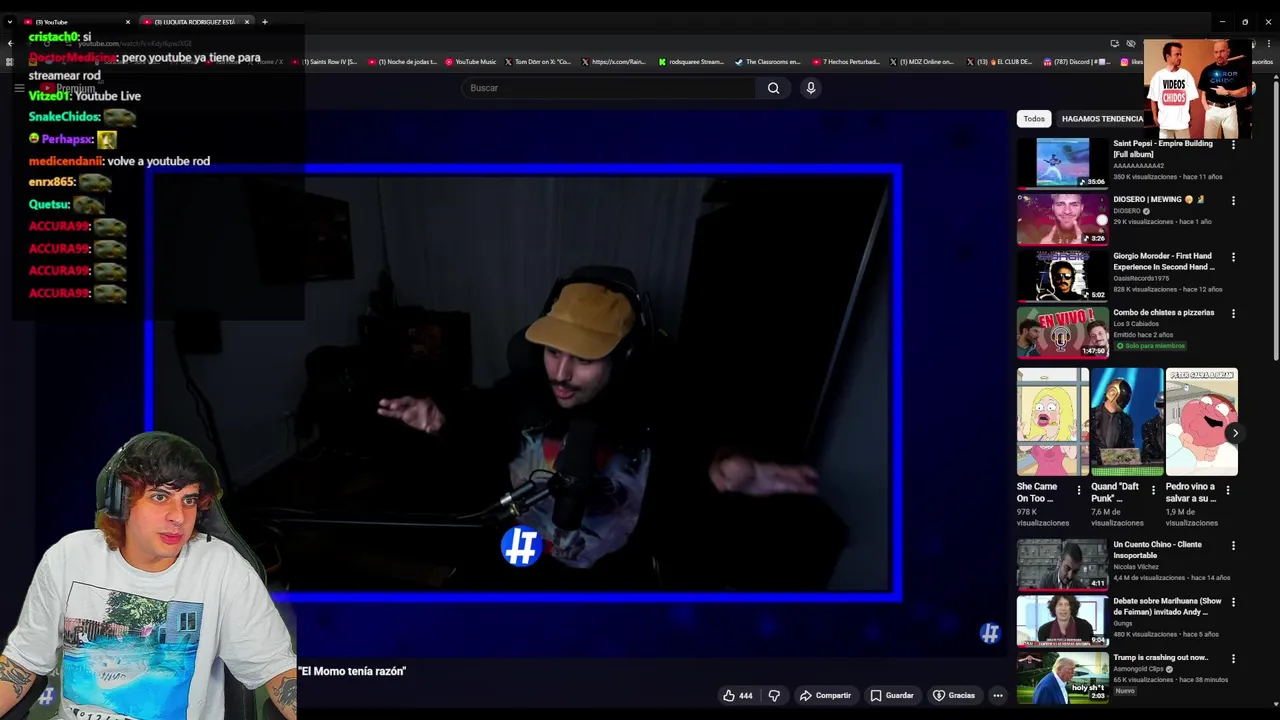The image size is (1280, 720).
Task: Open options for Saint Pepsi video
Action: 1233,145
